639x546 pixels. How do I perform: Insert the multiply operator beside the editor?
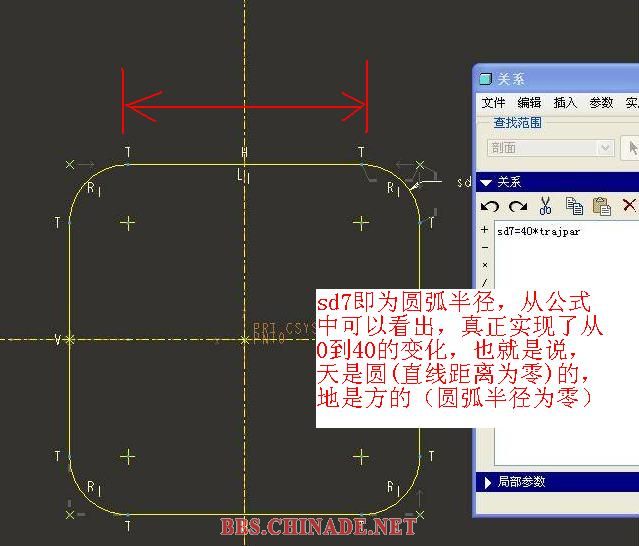(485, 265)
